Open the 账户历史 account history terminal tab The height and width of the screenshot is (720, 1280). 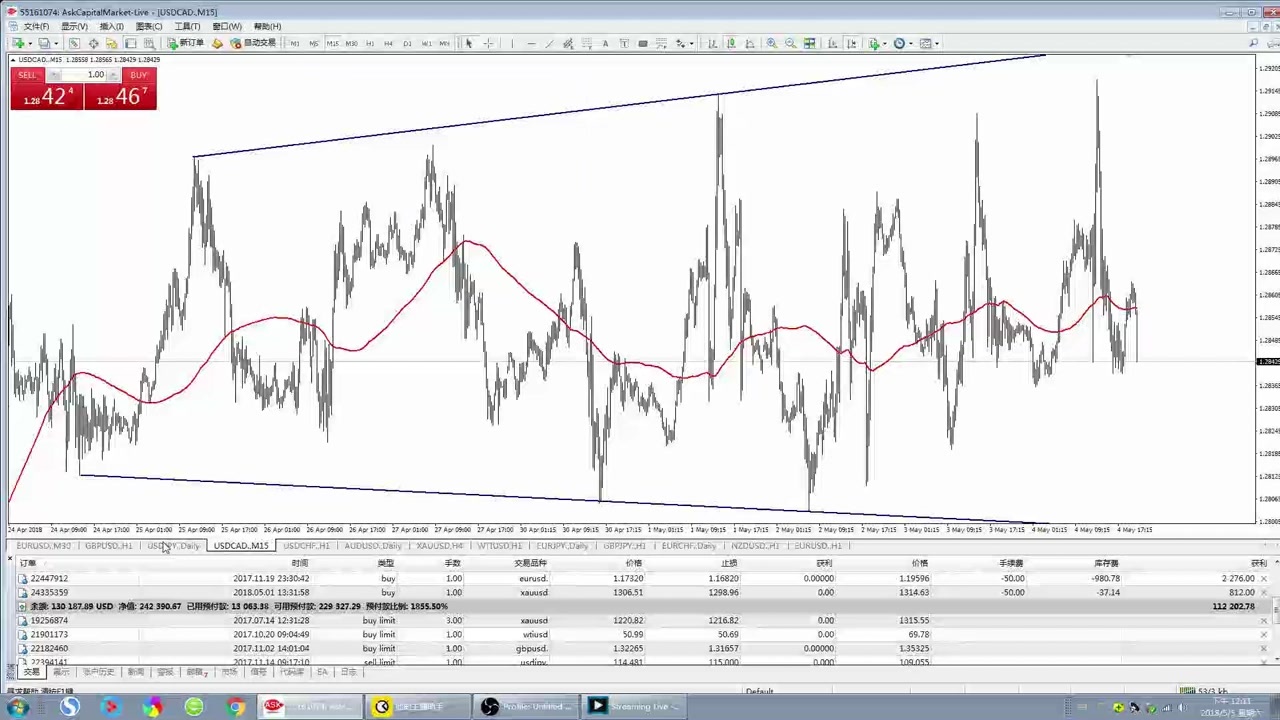pos(98,672)
